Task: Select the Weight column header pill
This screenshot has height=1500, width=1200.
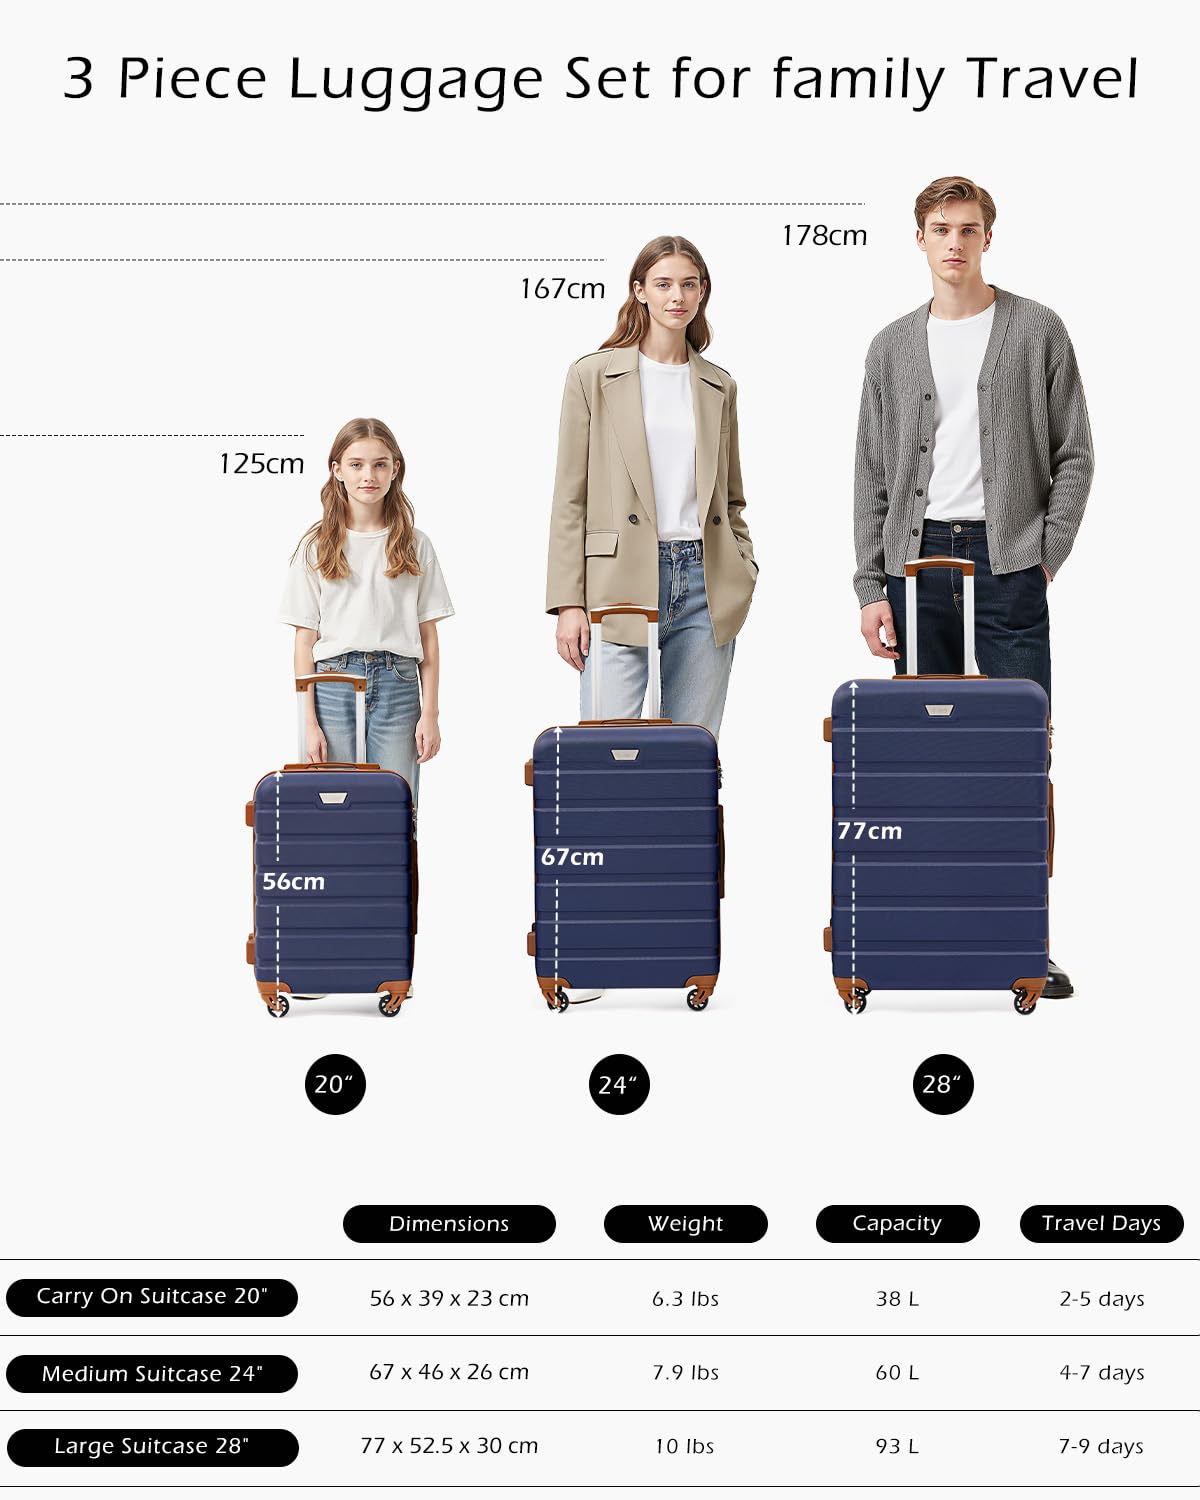Action: (686, 1224)
